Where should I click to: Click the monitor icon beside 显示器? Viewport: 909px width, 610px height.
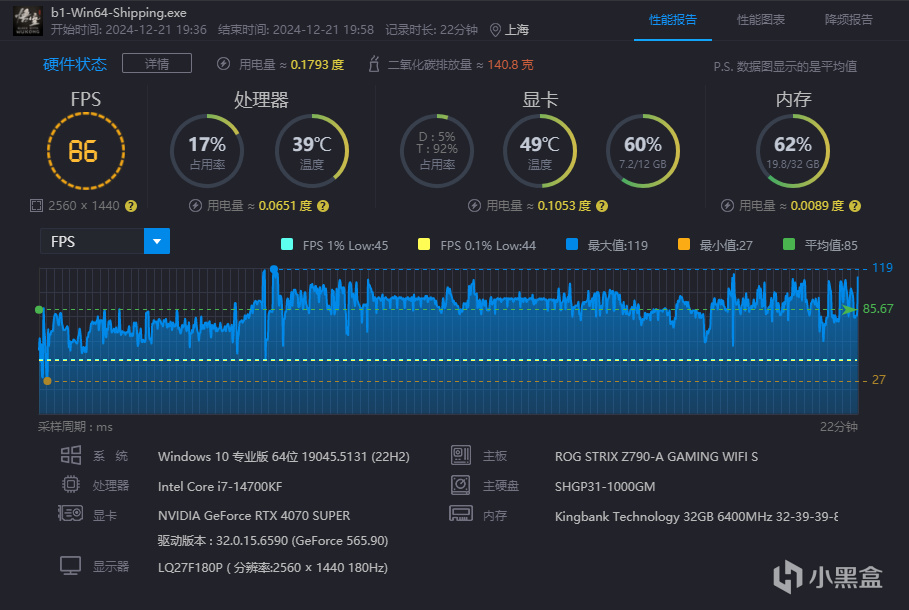pos(71,565)
